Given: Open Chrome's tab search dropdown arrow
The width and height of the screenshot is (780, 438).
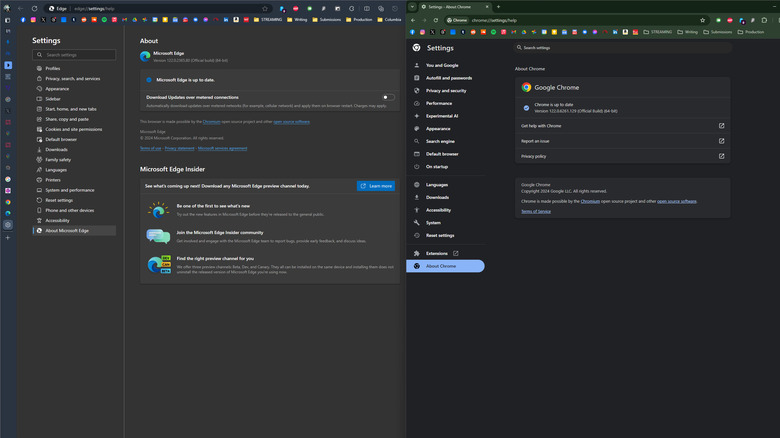Looking at the screenshot, I should [x=412, y=6].
